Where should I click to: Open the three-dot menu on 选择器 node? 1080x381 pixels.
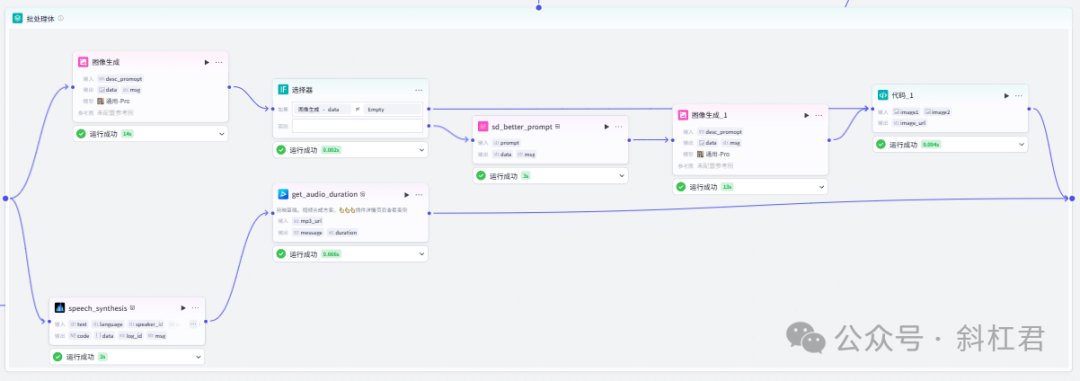click(418, 90)
